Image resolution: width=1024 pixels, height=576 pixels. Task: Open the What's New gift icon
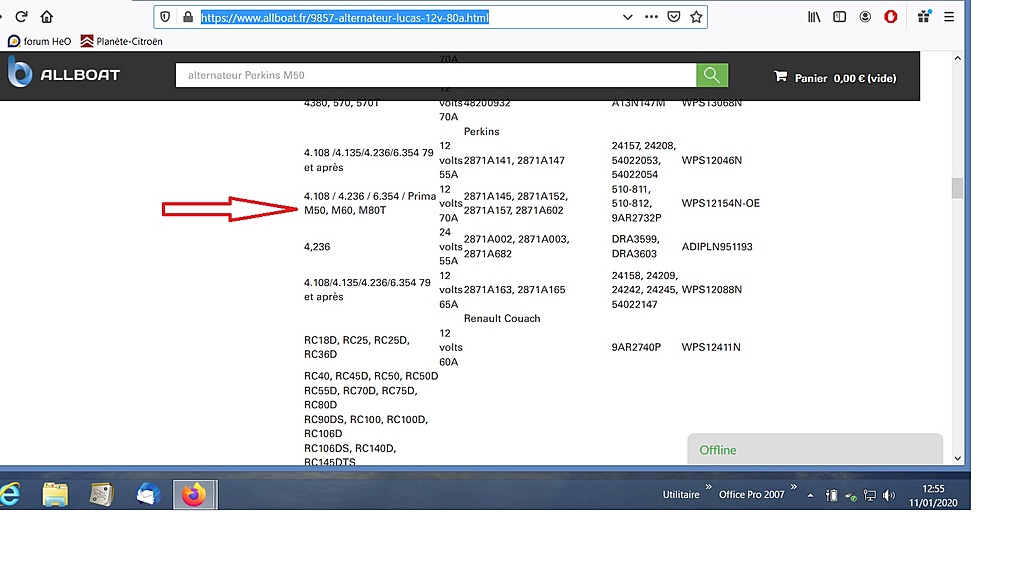923,17
